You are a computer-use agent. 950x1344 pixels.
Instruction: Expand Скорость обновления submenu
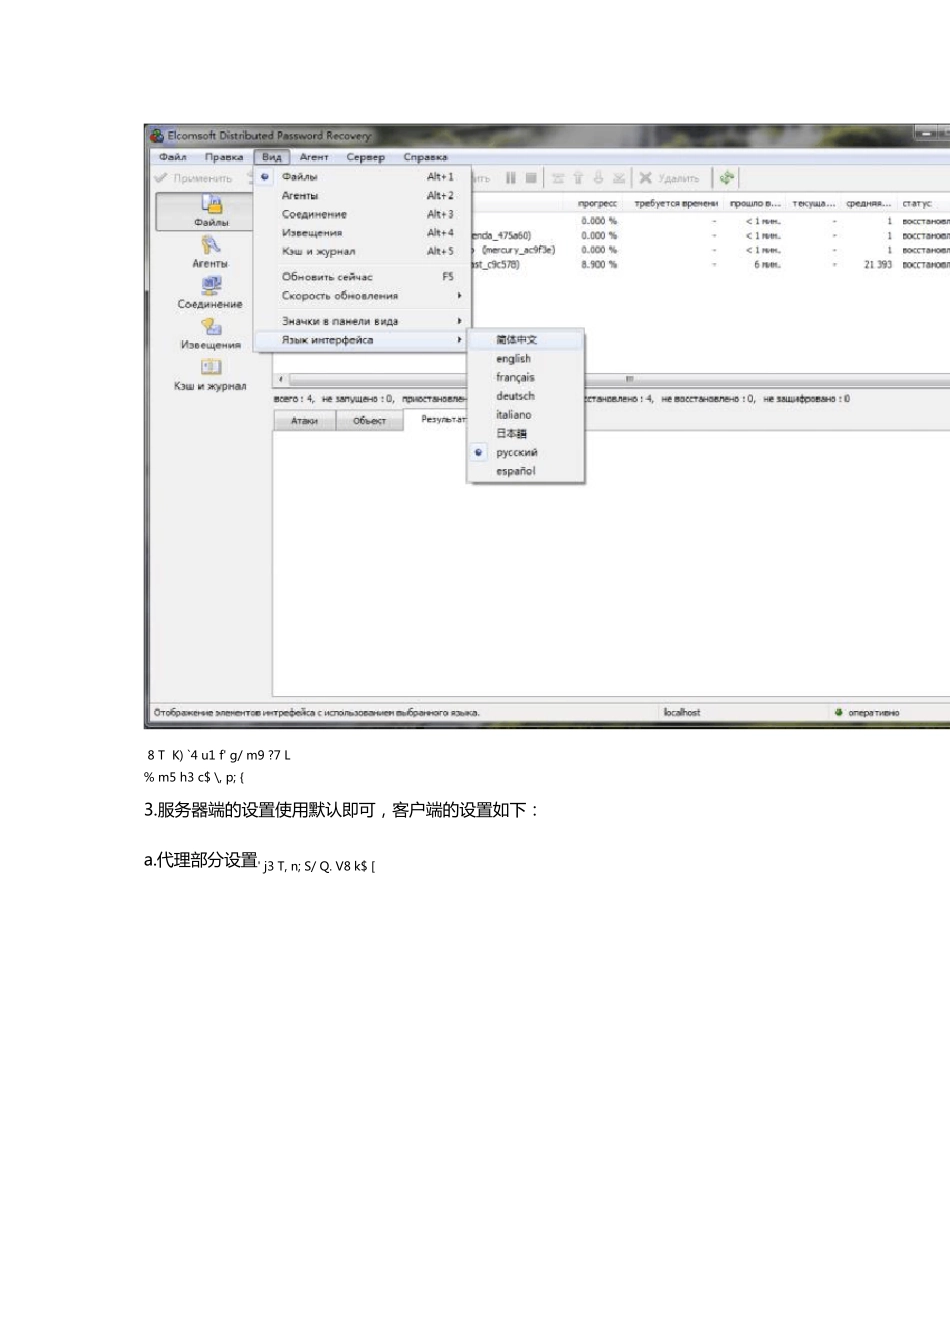pyautogui.click(x=363, y=296)
